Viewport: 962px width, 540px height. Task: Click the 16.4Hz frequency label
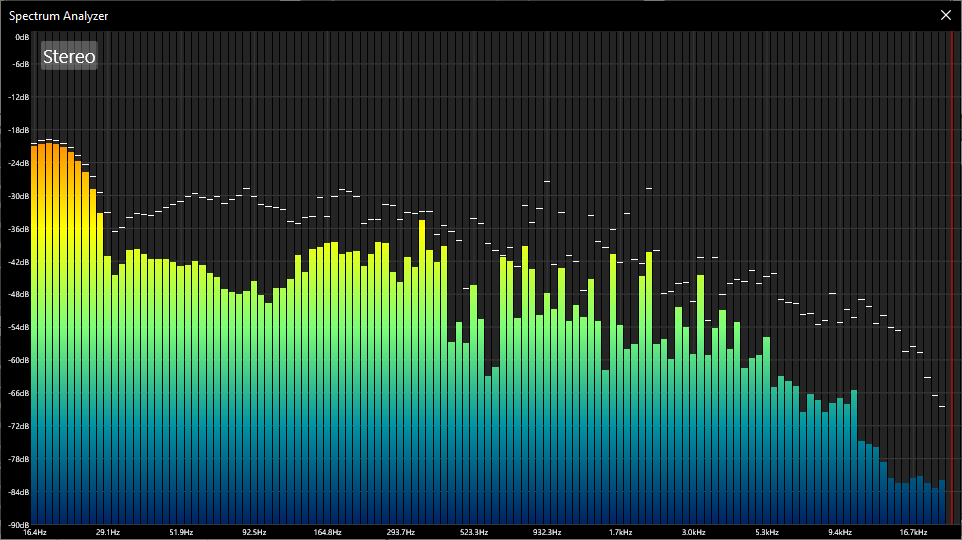(x=35, y=533)
